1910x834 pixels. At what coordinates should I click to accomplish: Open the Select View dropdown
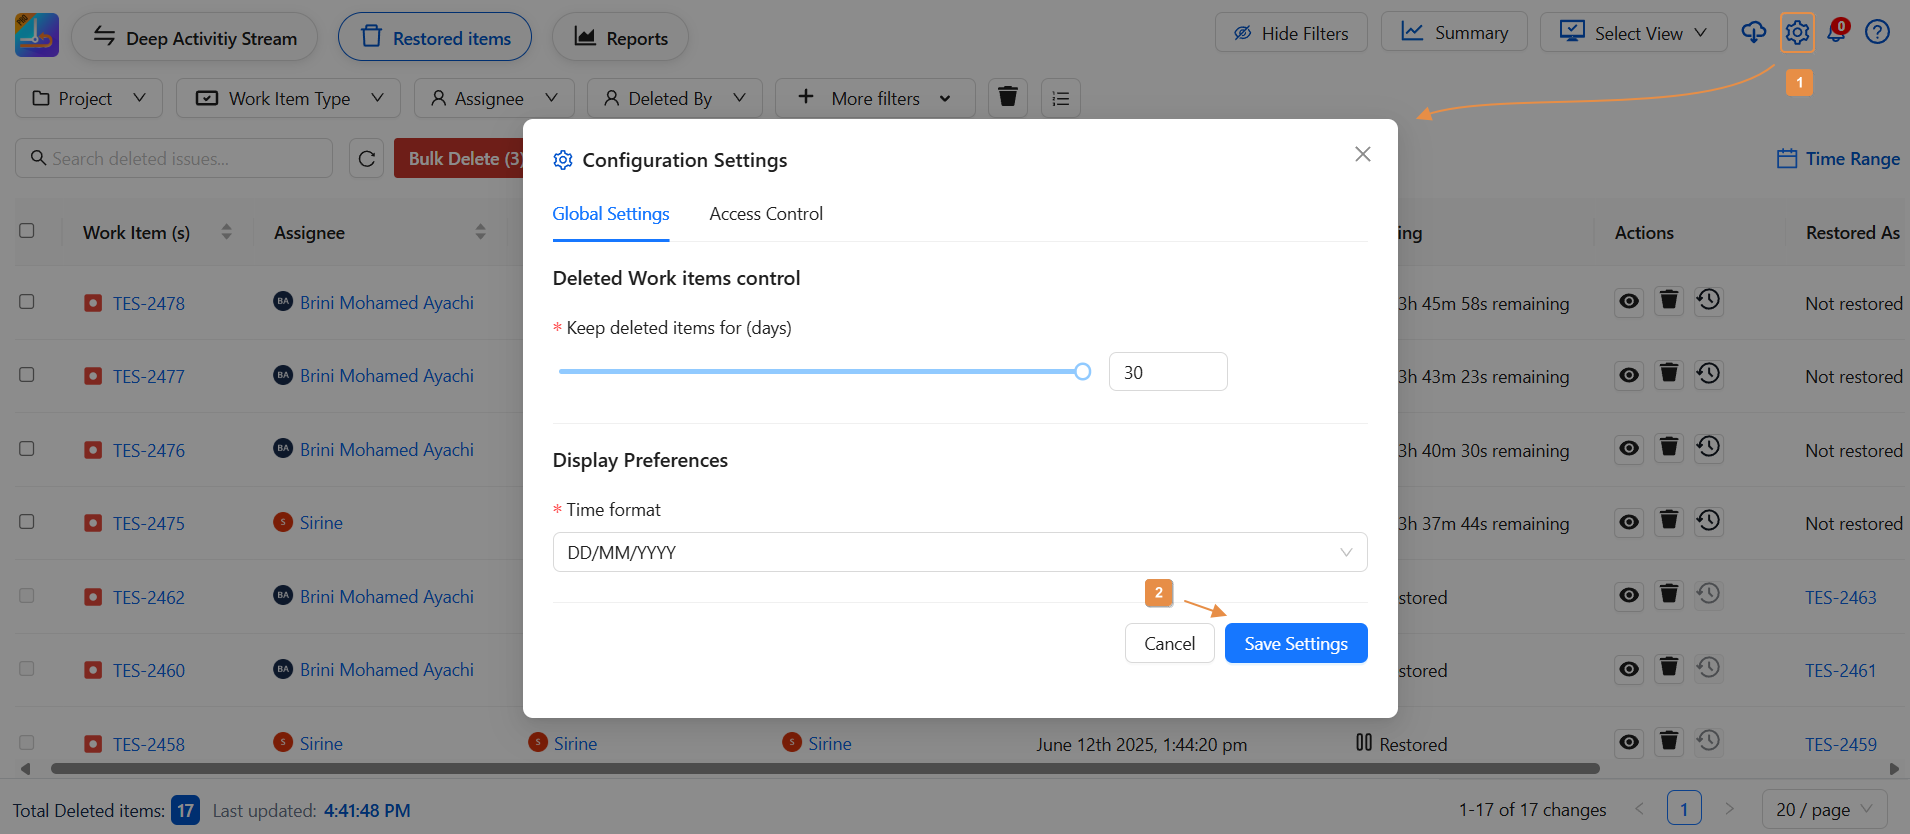pos(1634,33)
